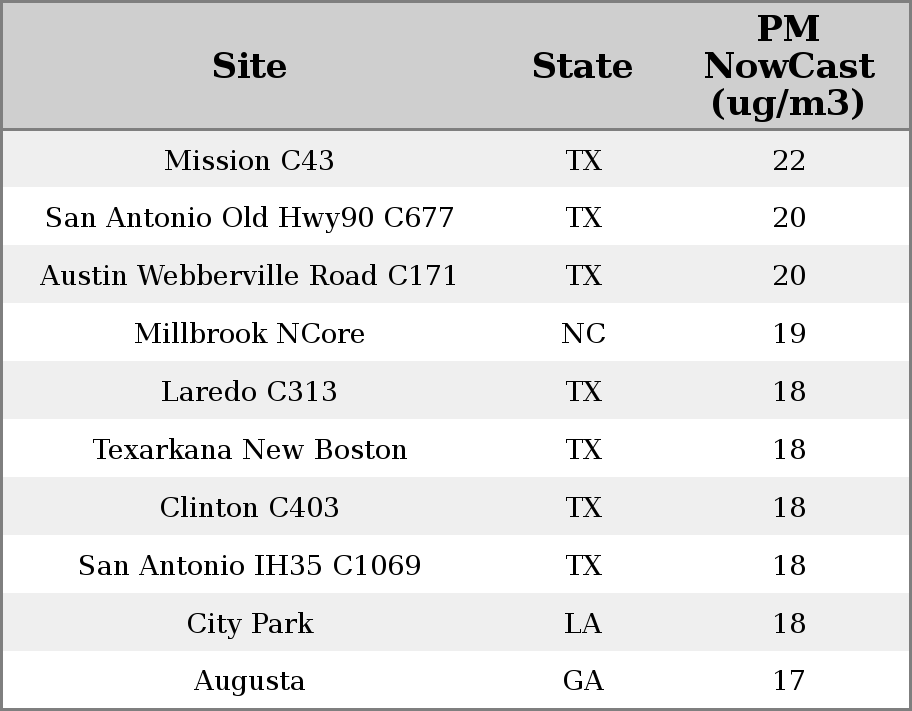The width and height of the screenshot is (912, 711).
Task: Select TX state for Mission C43
Action: (583, 160)
